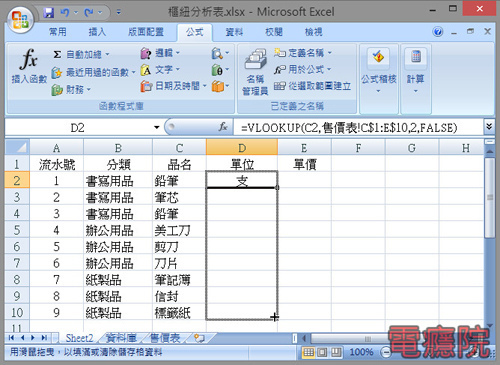
Task: Open the 名稱管理員 dialog
Action: [255, 72]
